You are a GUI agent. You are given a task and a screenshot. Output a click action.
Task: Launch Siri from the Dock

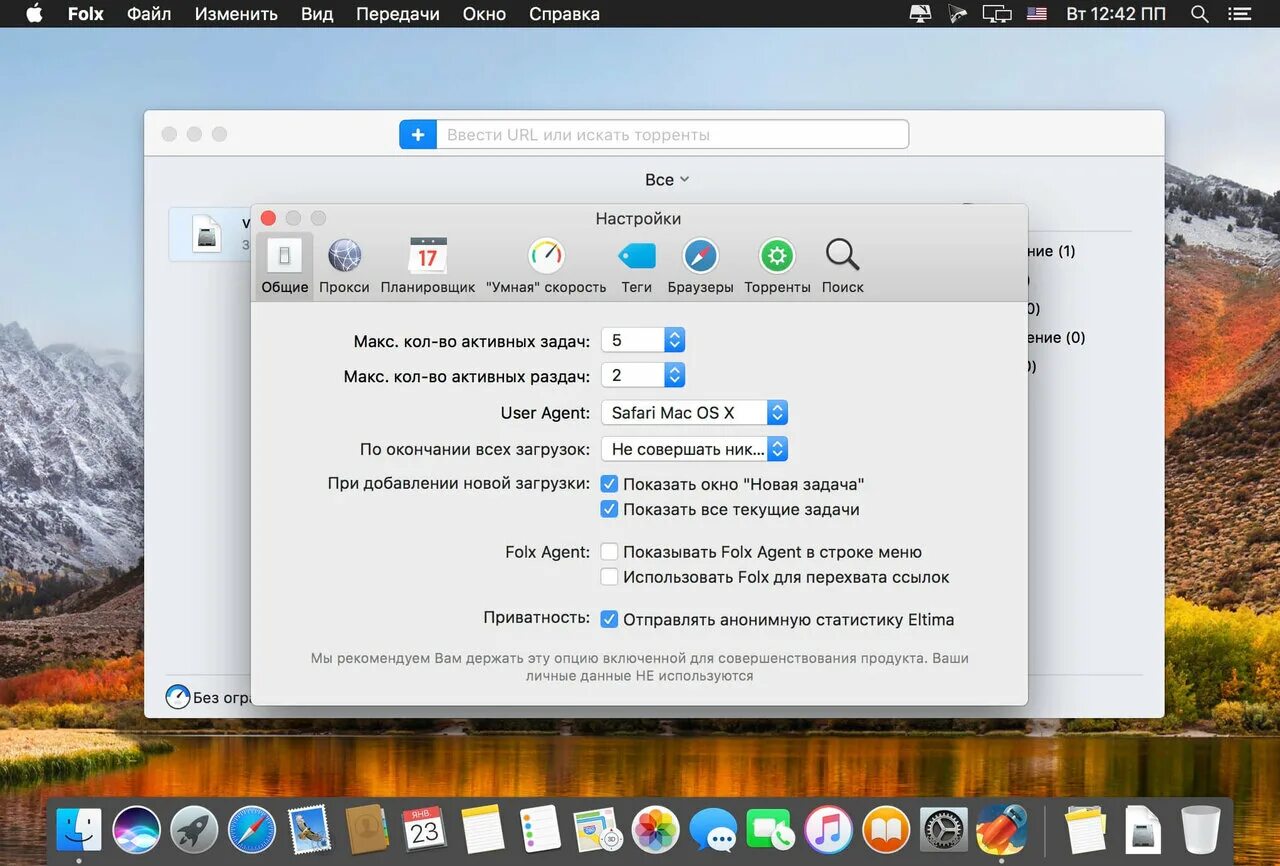click(137, 829)
